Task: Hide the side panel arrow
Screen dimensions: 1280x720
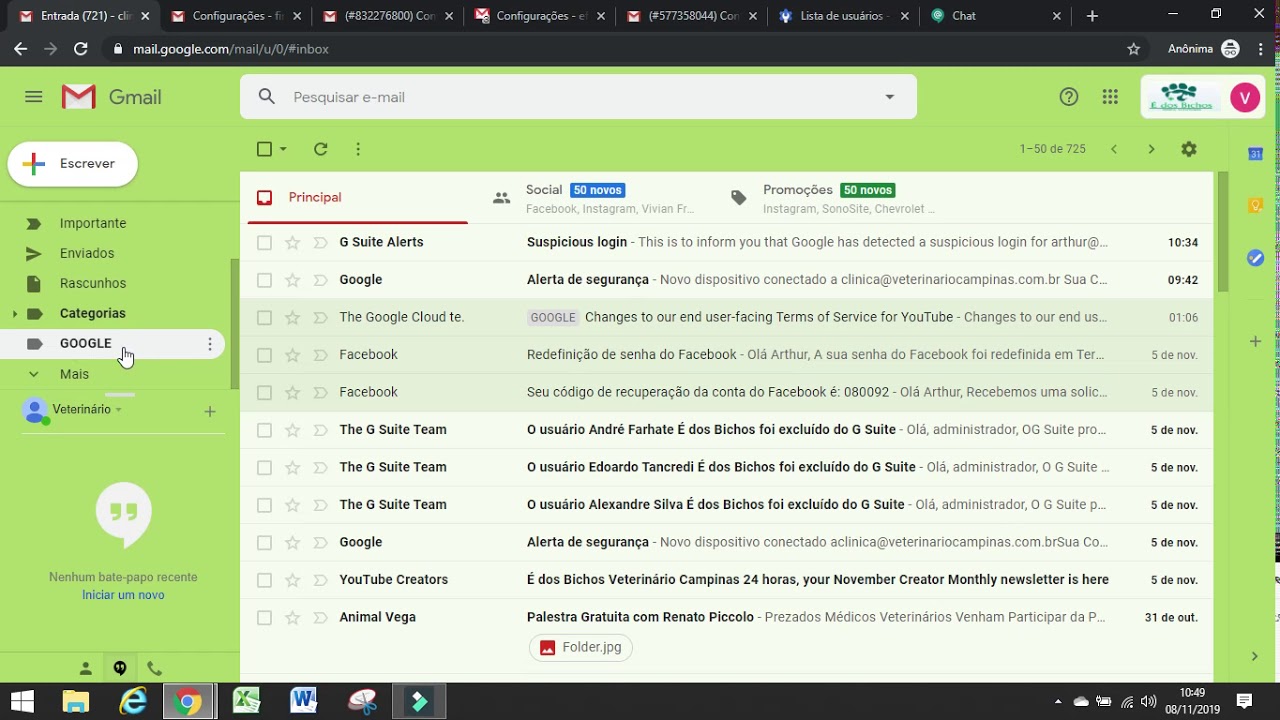Action: pos(1255,656)
